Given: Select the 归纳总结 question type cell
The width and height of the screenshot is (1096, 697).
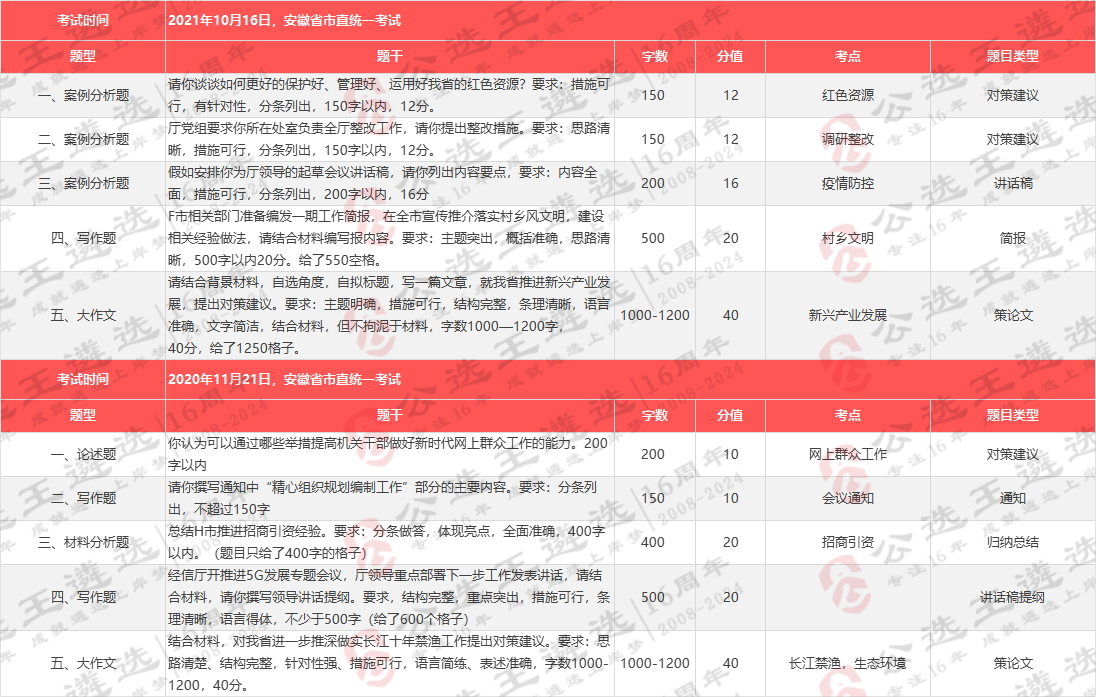Looking at the screenshot, I should click(1012, 542).
